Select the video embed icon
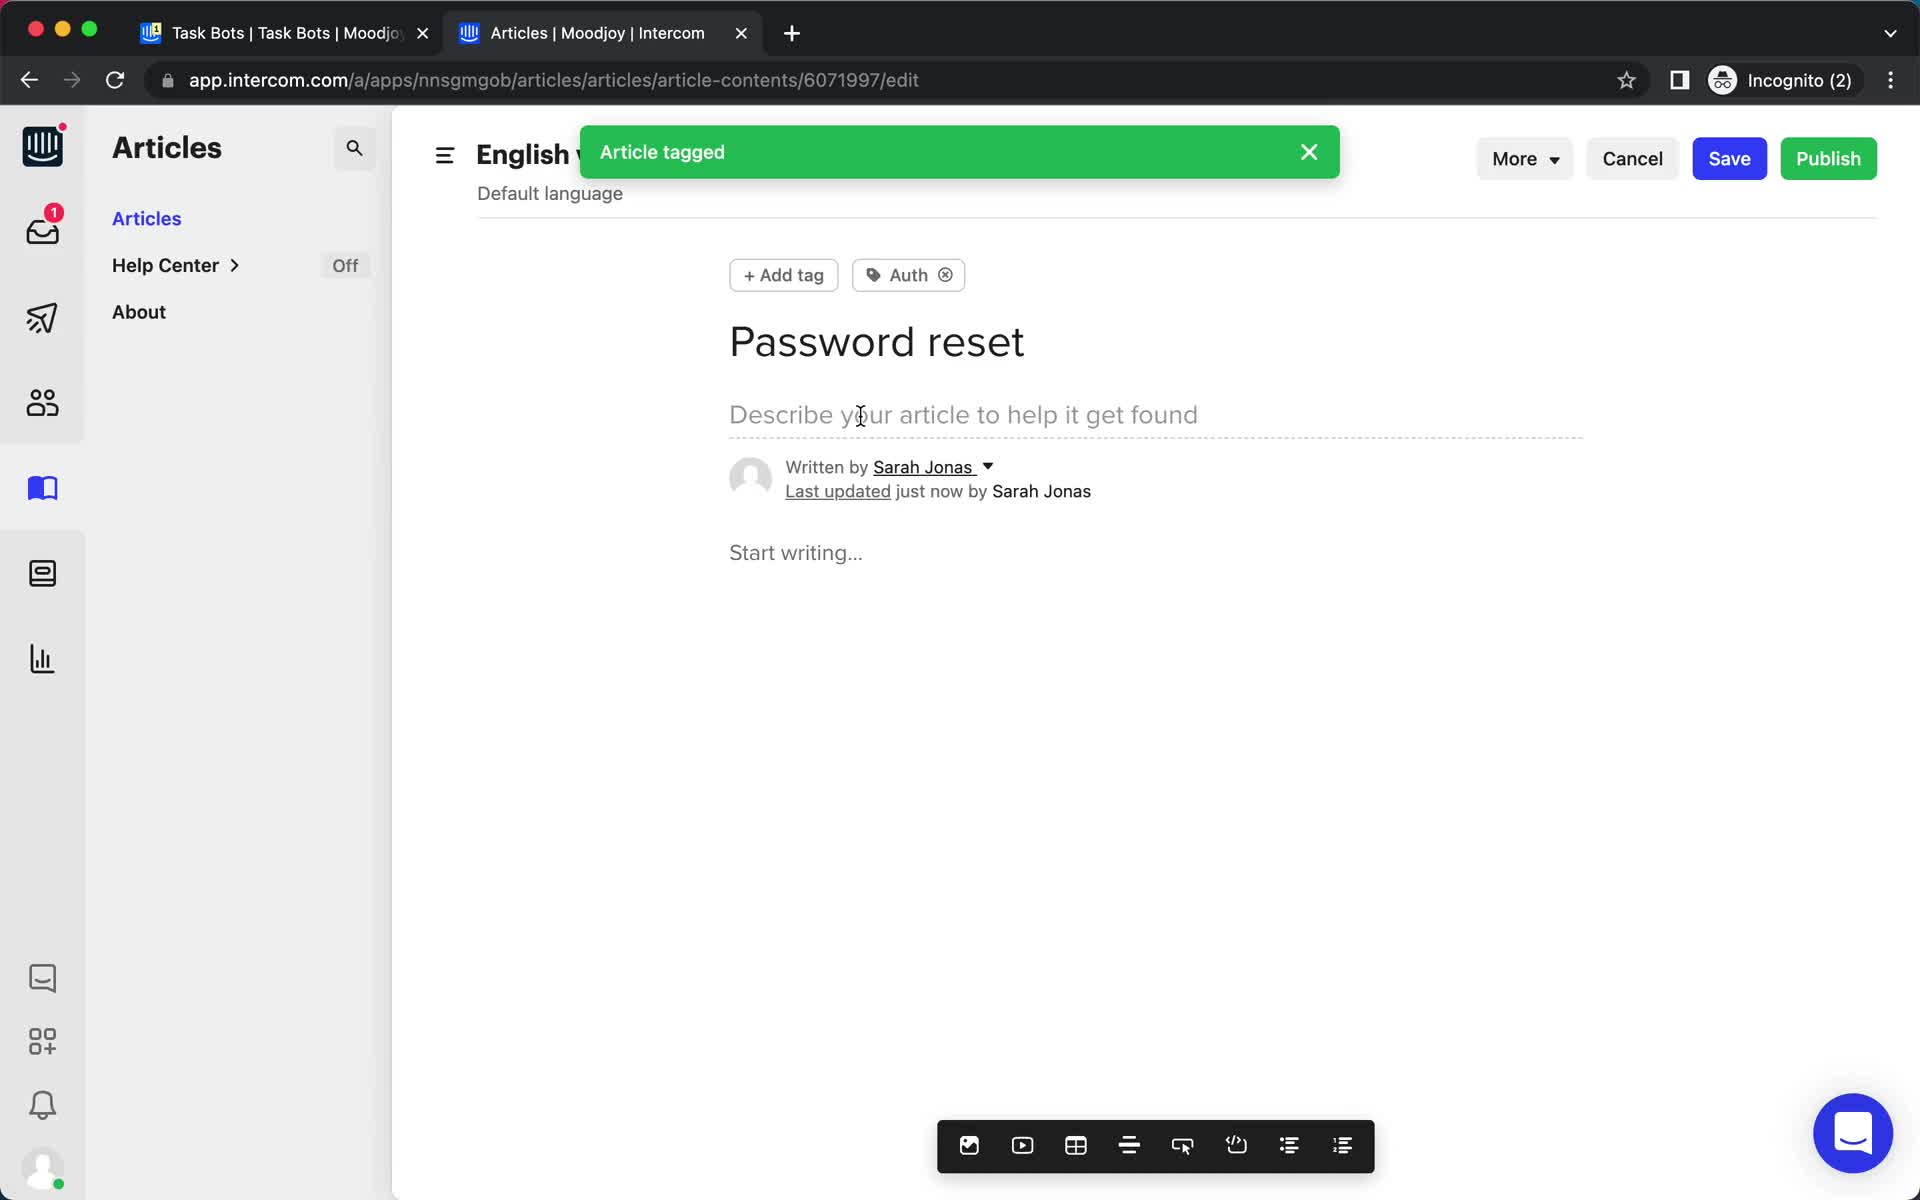 [x=1023, y=1145]
